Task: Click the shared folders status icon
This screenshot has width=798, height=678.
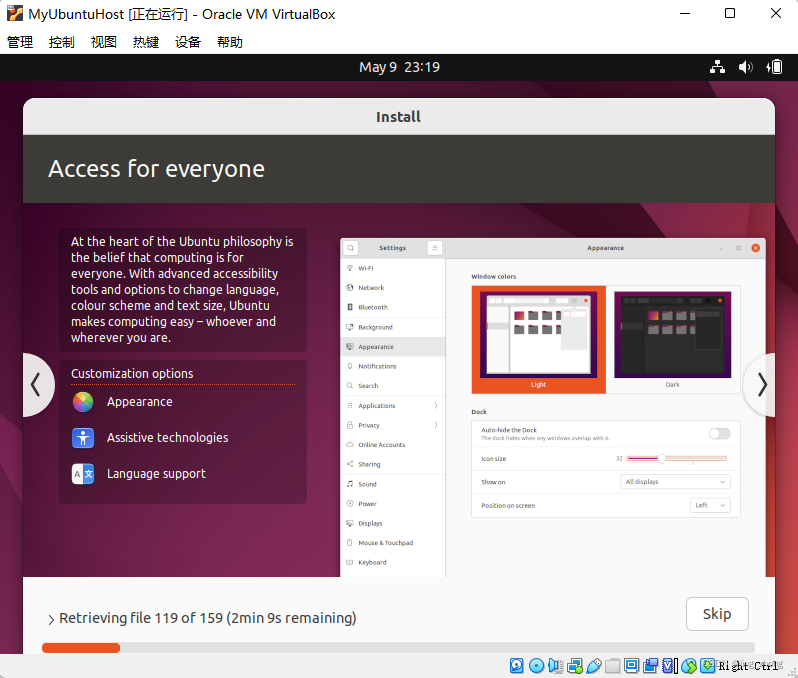Action: [x=613, y=665]
